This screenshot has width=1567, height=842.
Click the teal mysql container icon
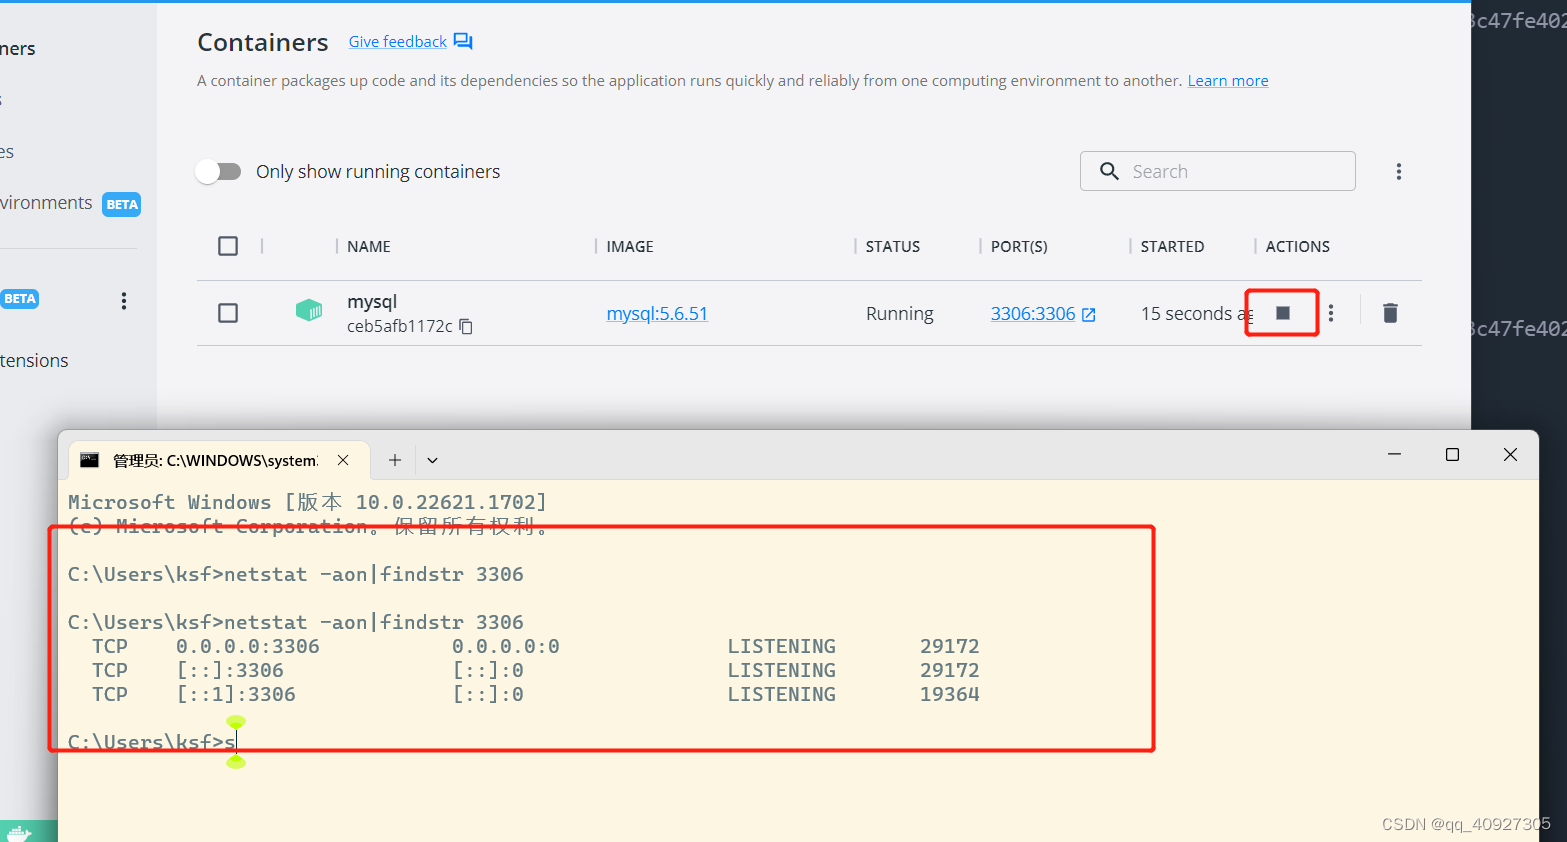[x=309, y=311]
